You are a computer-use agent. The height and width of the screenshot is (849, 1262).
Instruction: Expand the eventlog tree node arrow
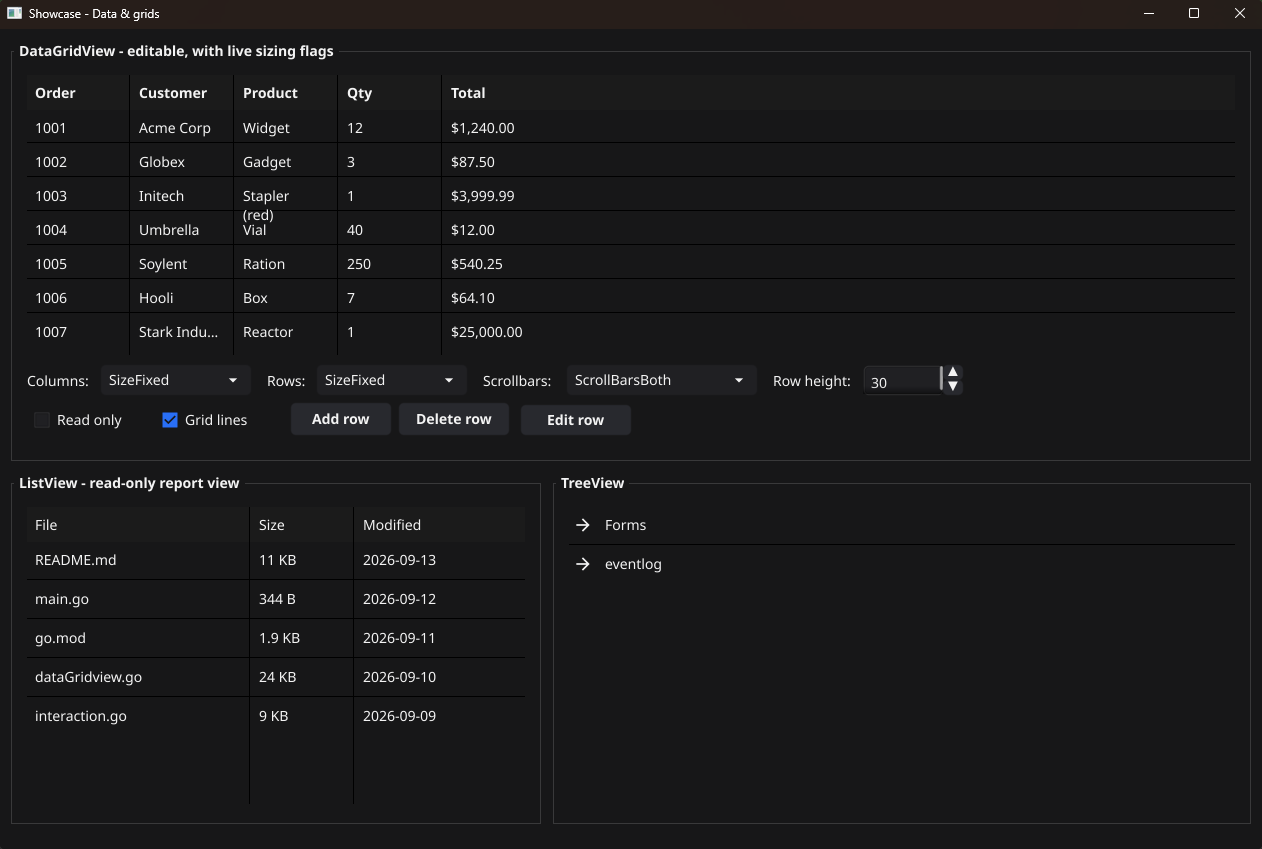click(583, 564)
